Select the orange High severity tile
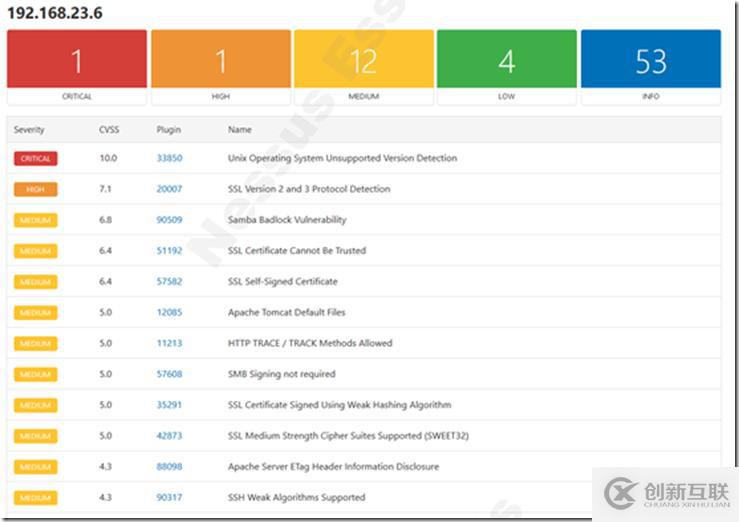The height and width of the screenshot is (522, 739). click(x=221, y=61)
